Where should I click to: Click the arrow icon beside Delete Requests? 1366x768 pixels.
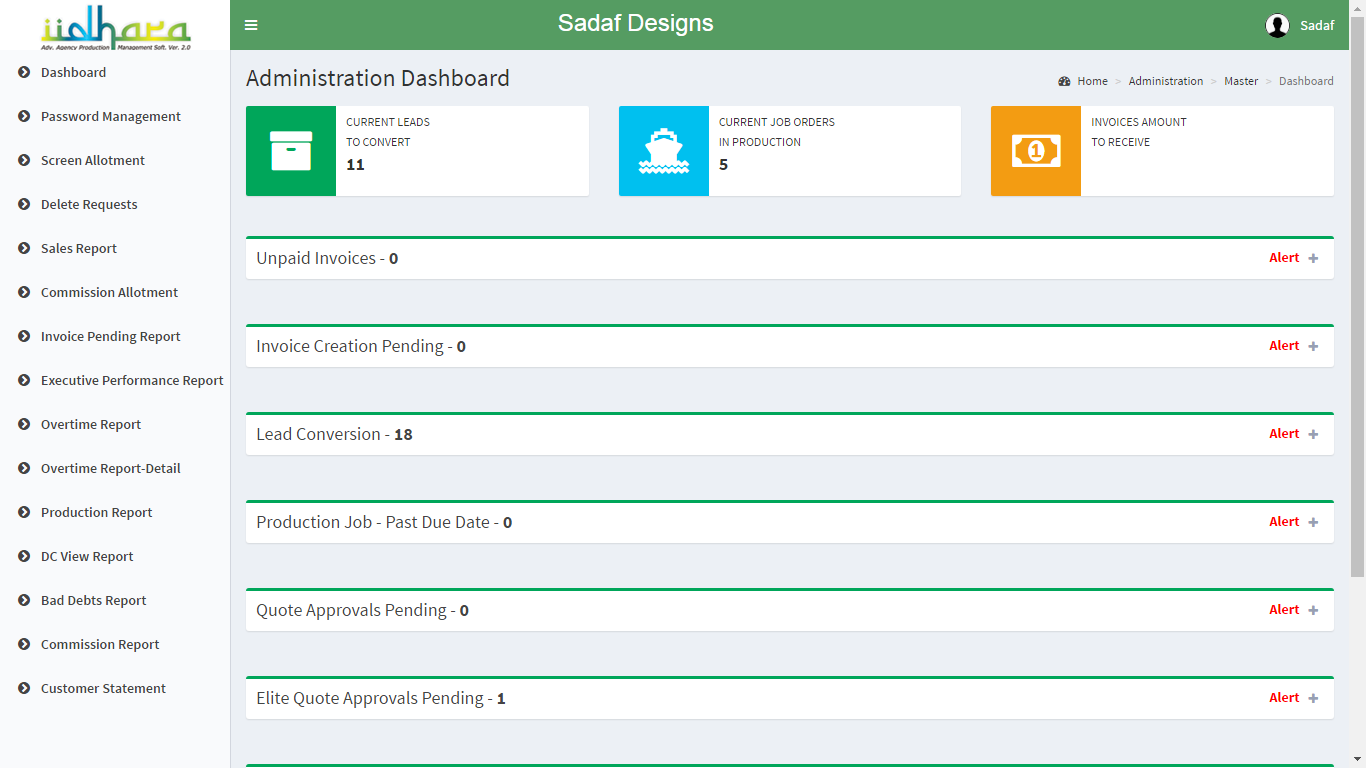pos(24,204)
